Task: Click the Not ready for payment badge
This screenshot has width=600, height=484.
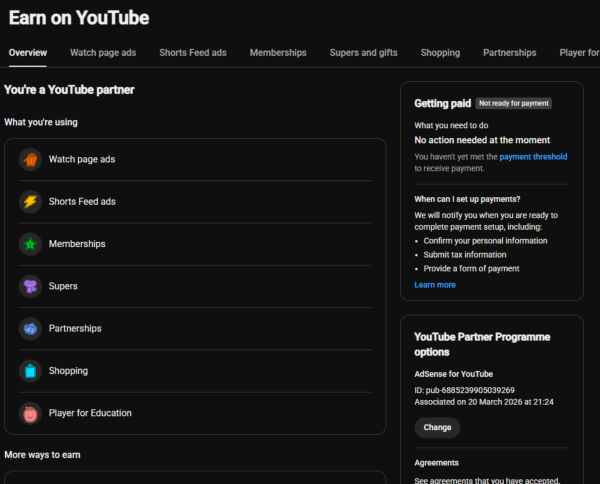Action: (x=514, y=103)
